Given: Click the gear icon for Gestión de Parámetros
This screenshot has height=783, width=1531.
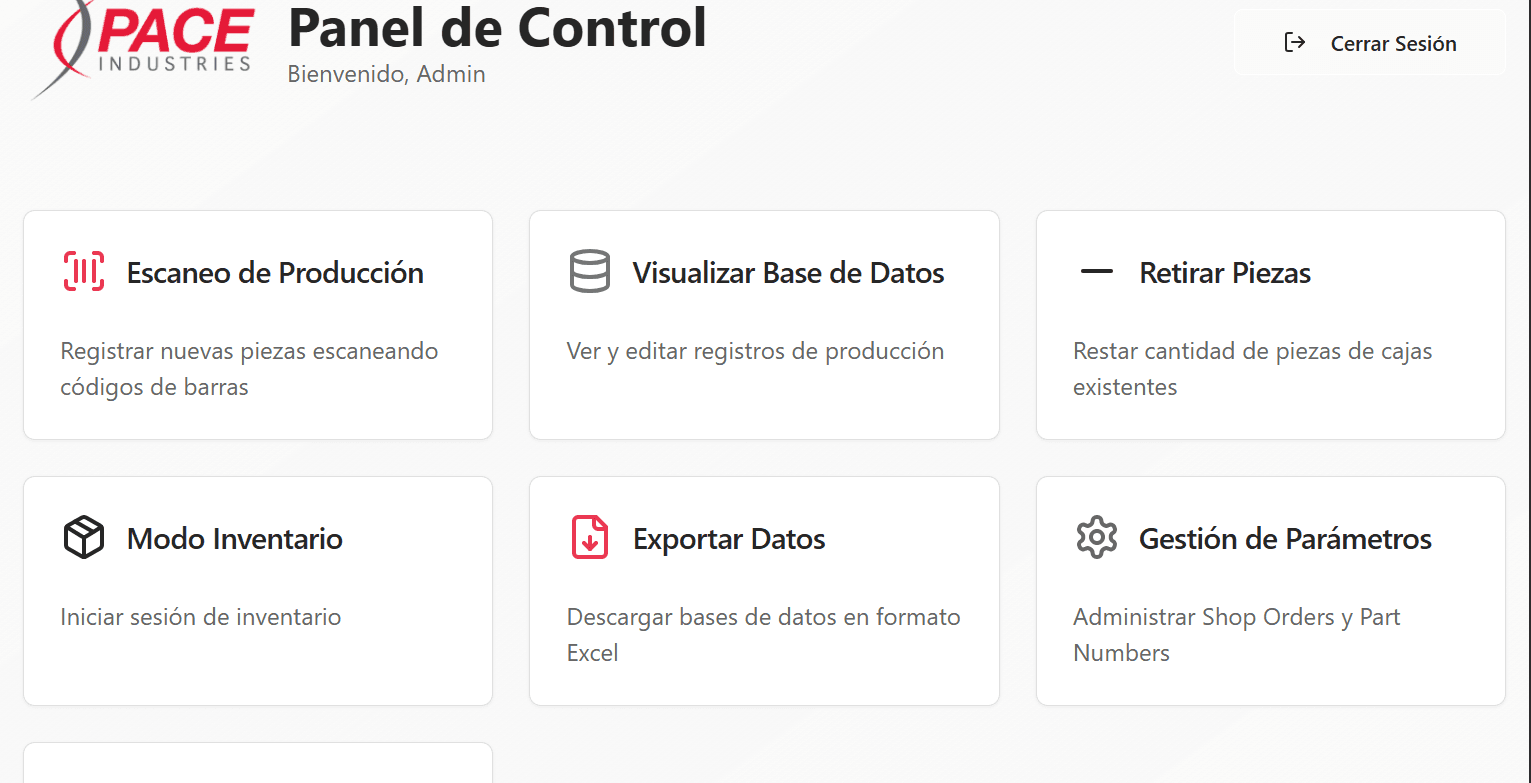Looking at the screenshot, I should point(1096,538).
